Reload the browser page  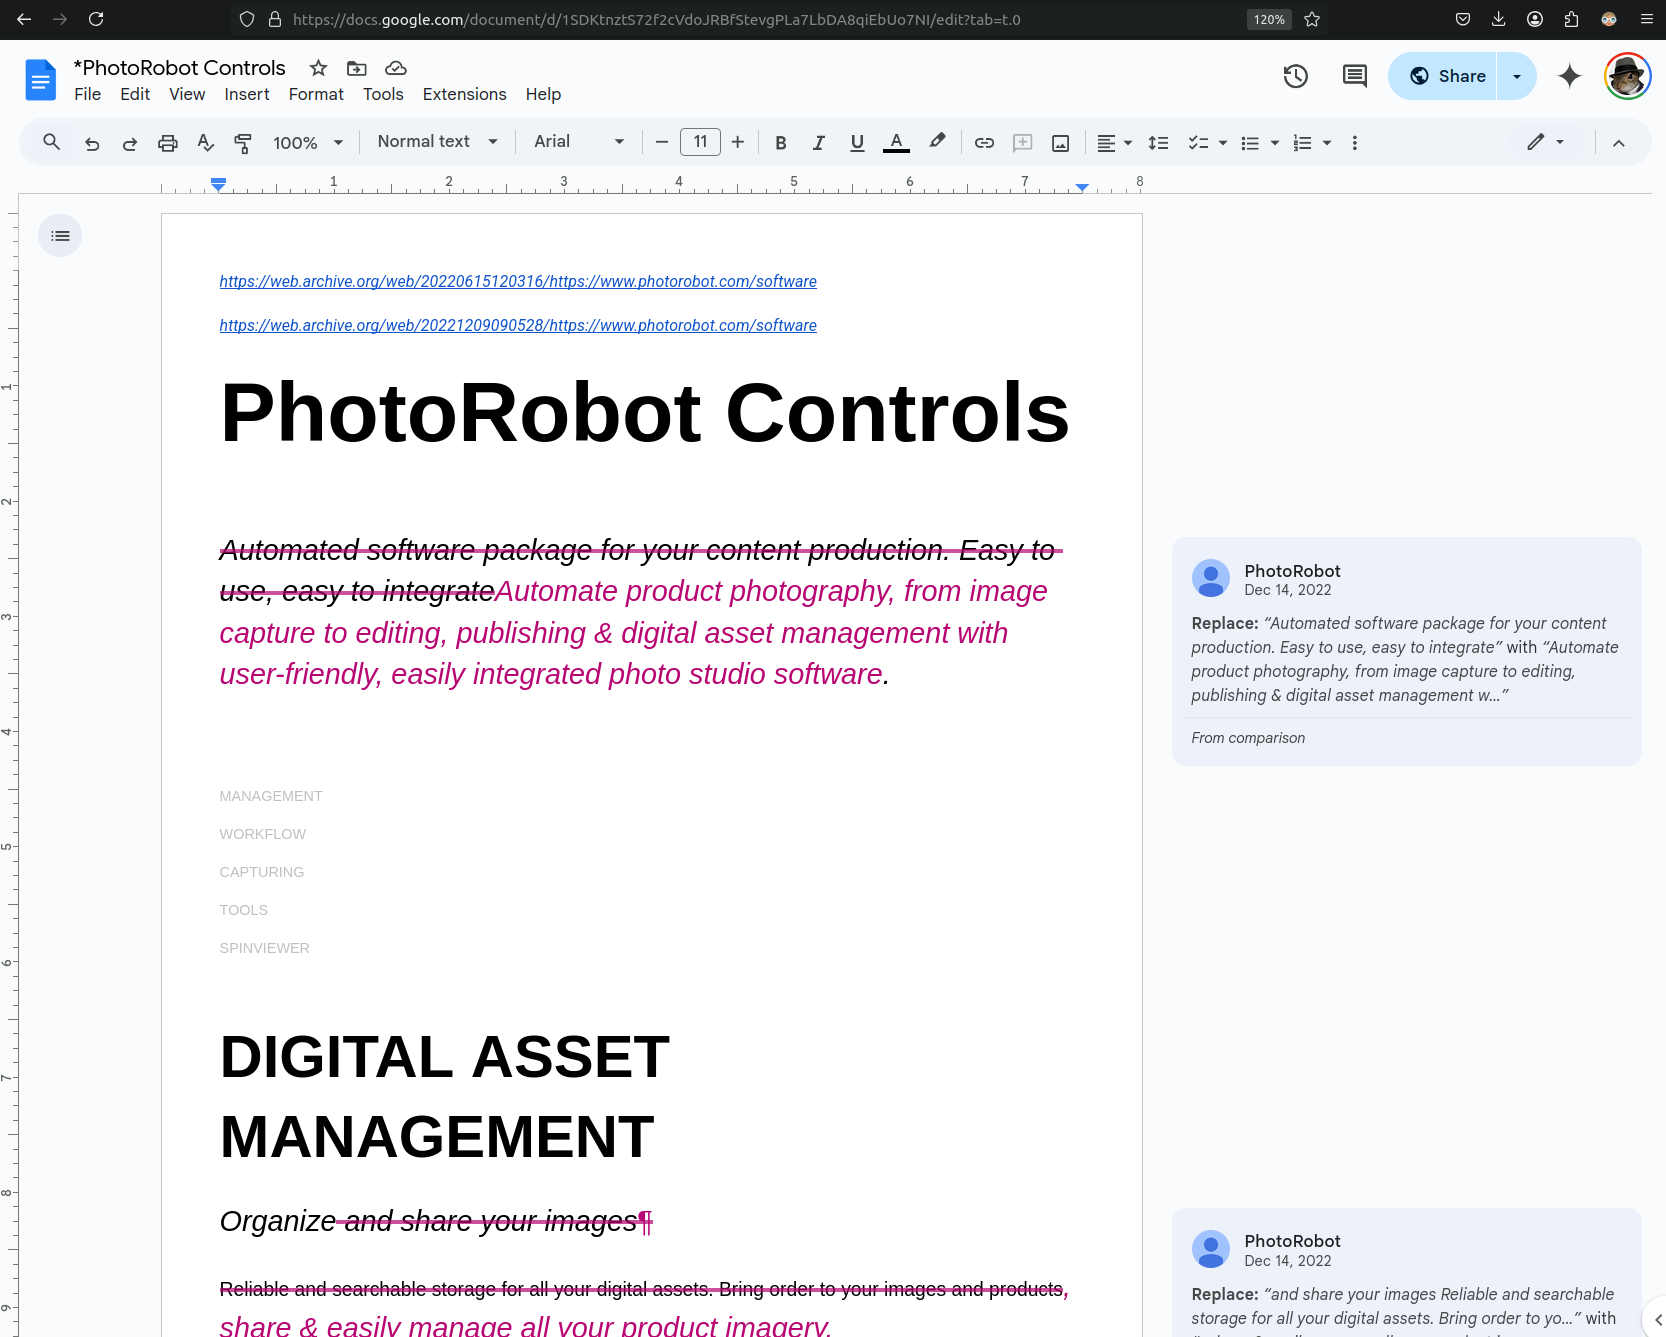[x=96, y=19]
